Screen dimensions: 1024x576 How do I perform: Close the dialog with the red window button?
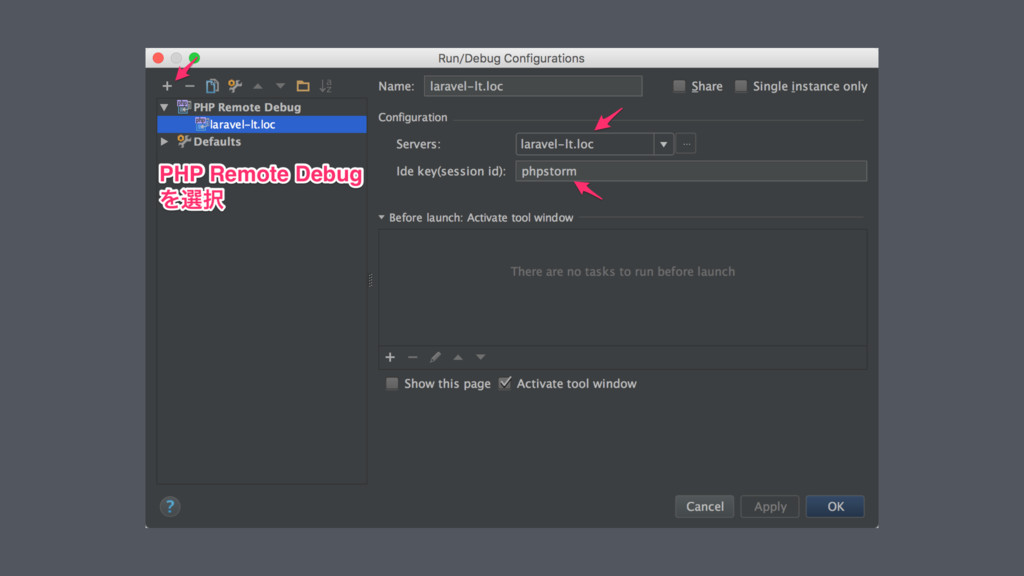(x=158, y=58)
